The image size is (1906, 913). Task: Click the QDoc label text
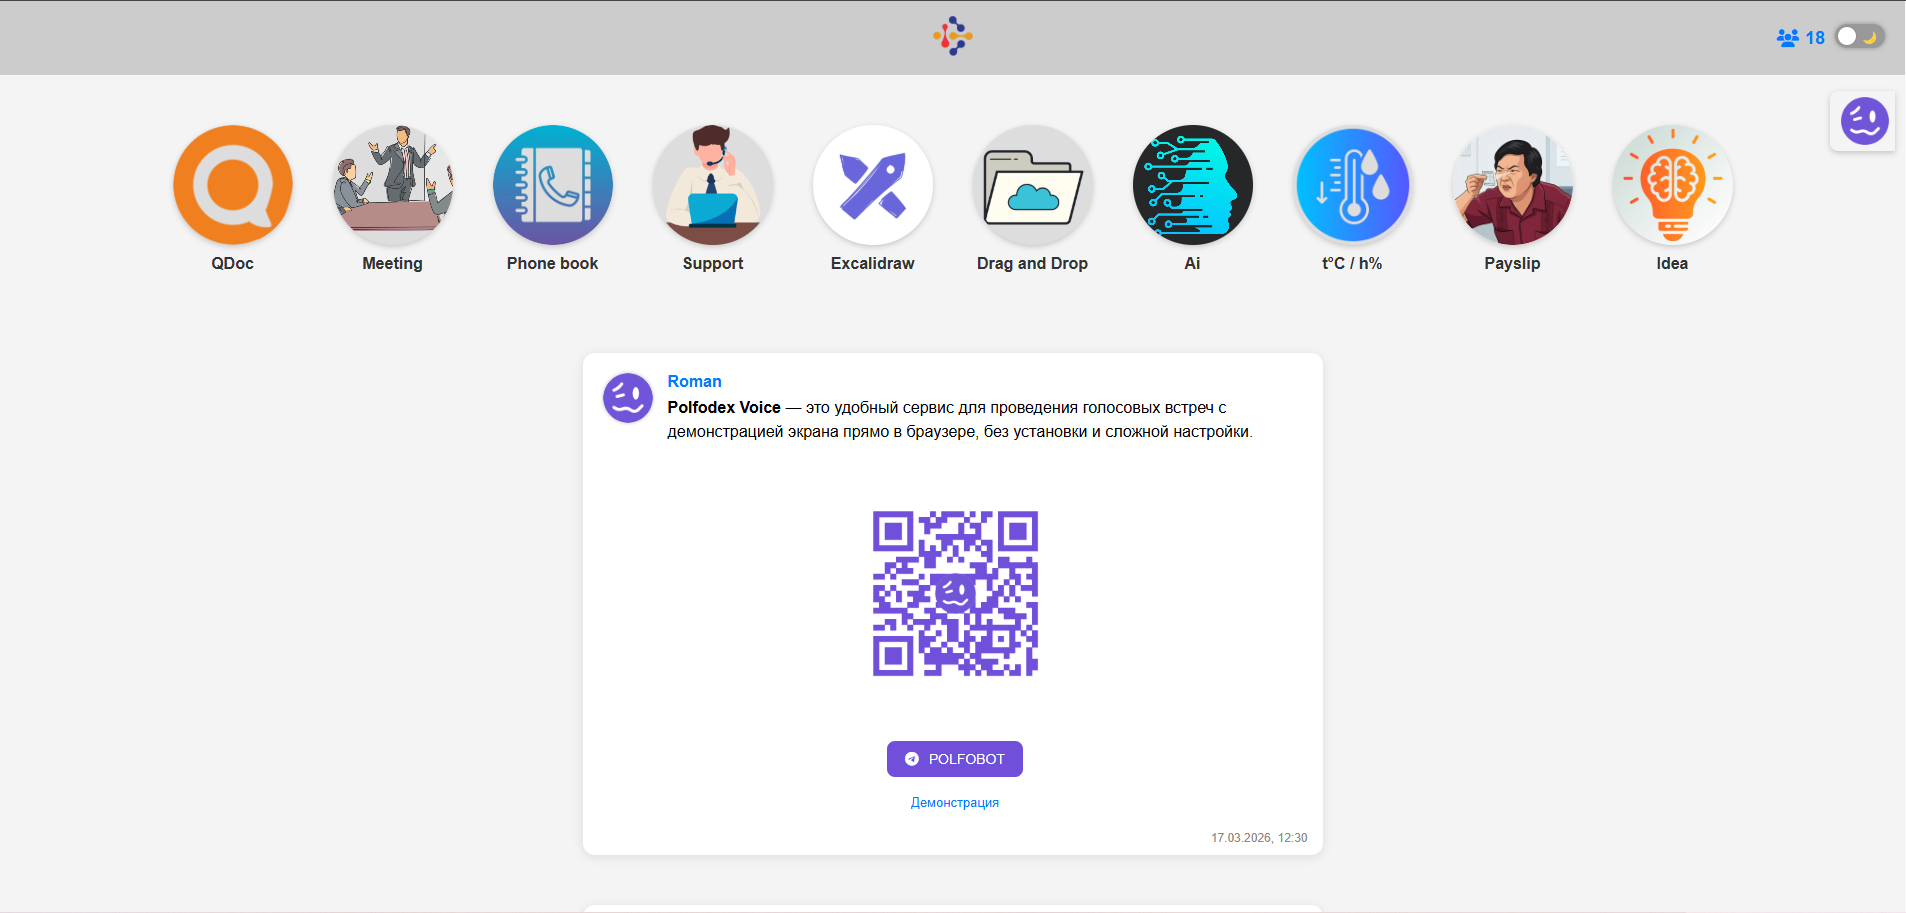click(233, 264)
